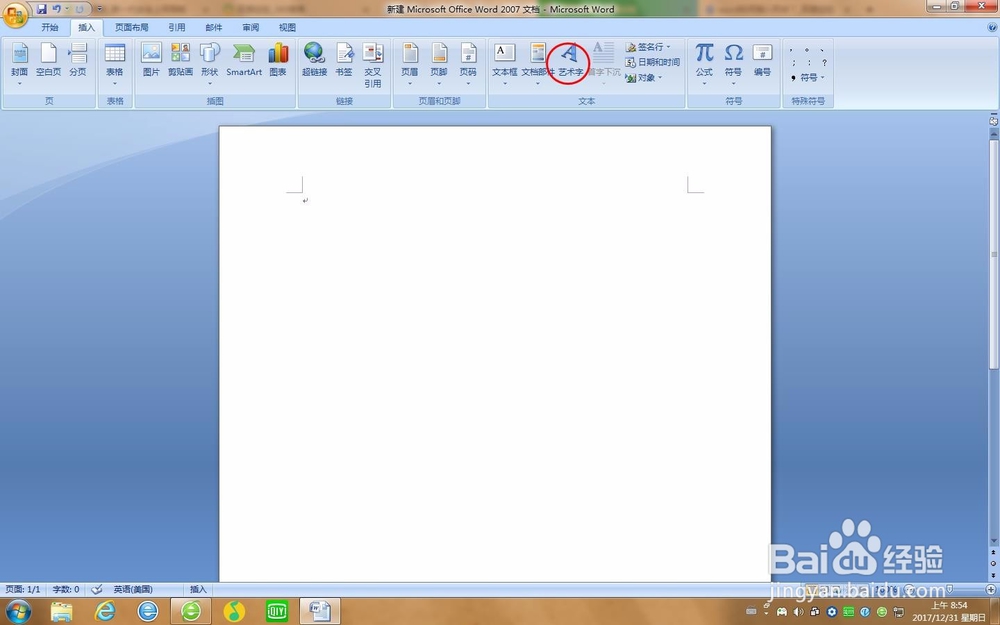Screen dimensions: 1000x625
Task: Insert a 交叉引用 cross-reference
Action: tap(372, 65)
